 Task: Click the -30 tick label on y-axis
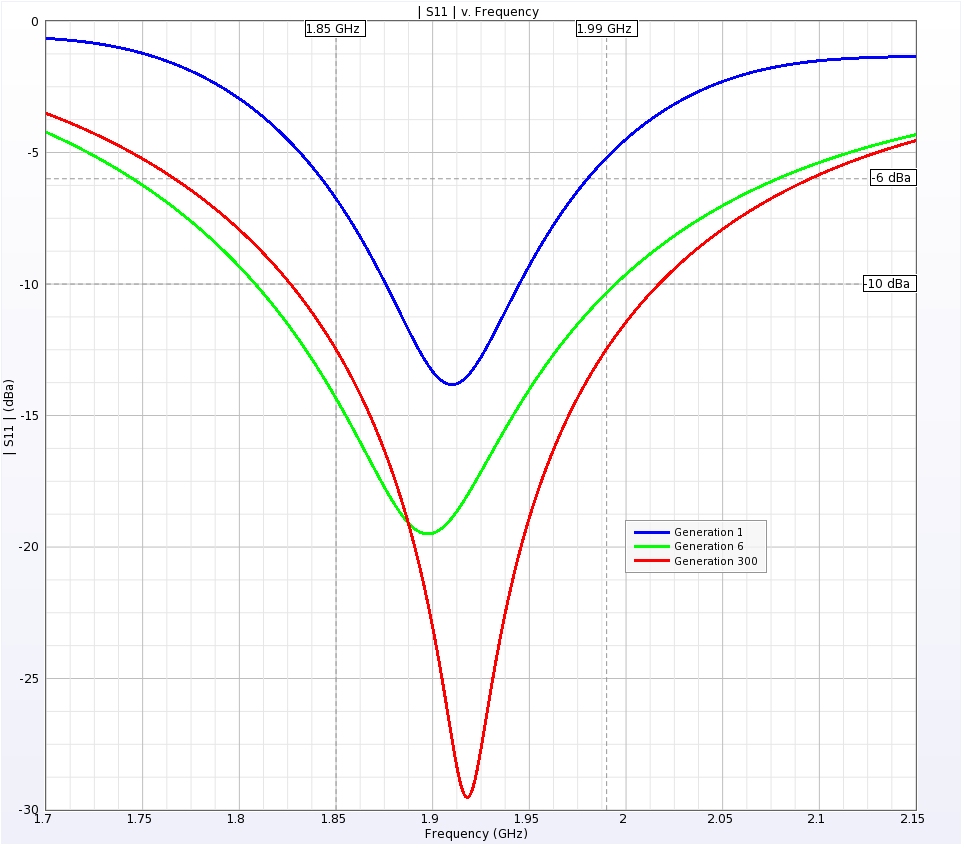tap(29, 810)
